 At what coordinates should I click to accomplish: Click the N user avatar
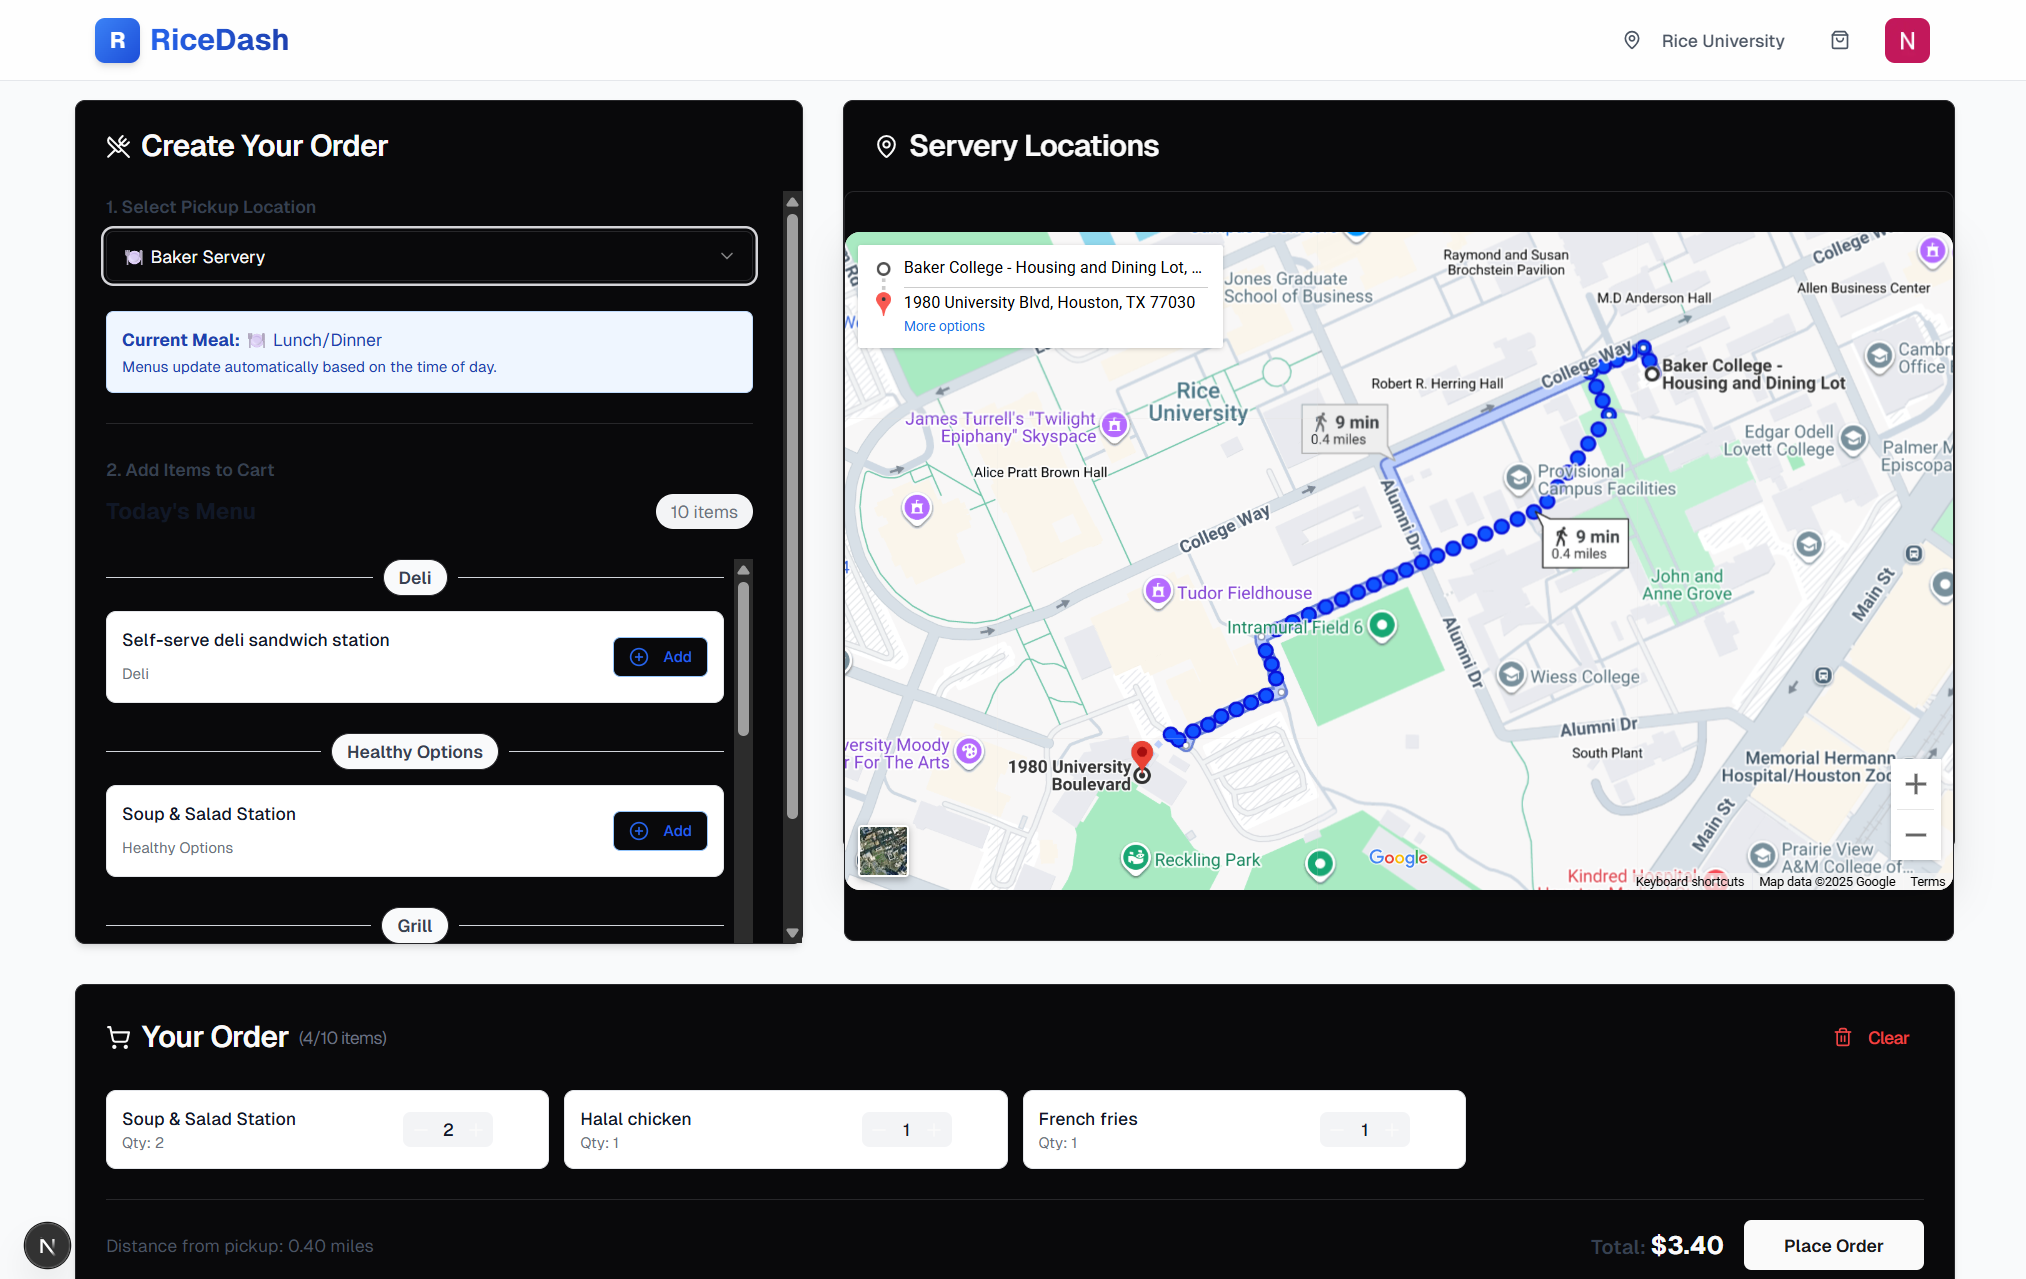(1906, 41)
